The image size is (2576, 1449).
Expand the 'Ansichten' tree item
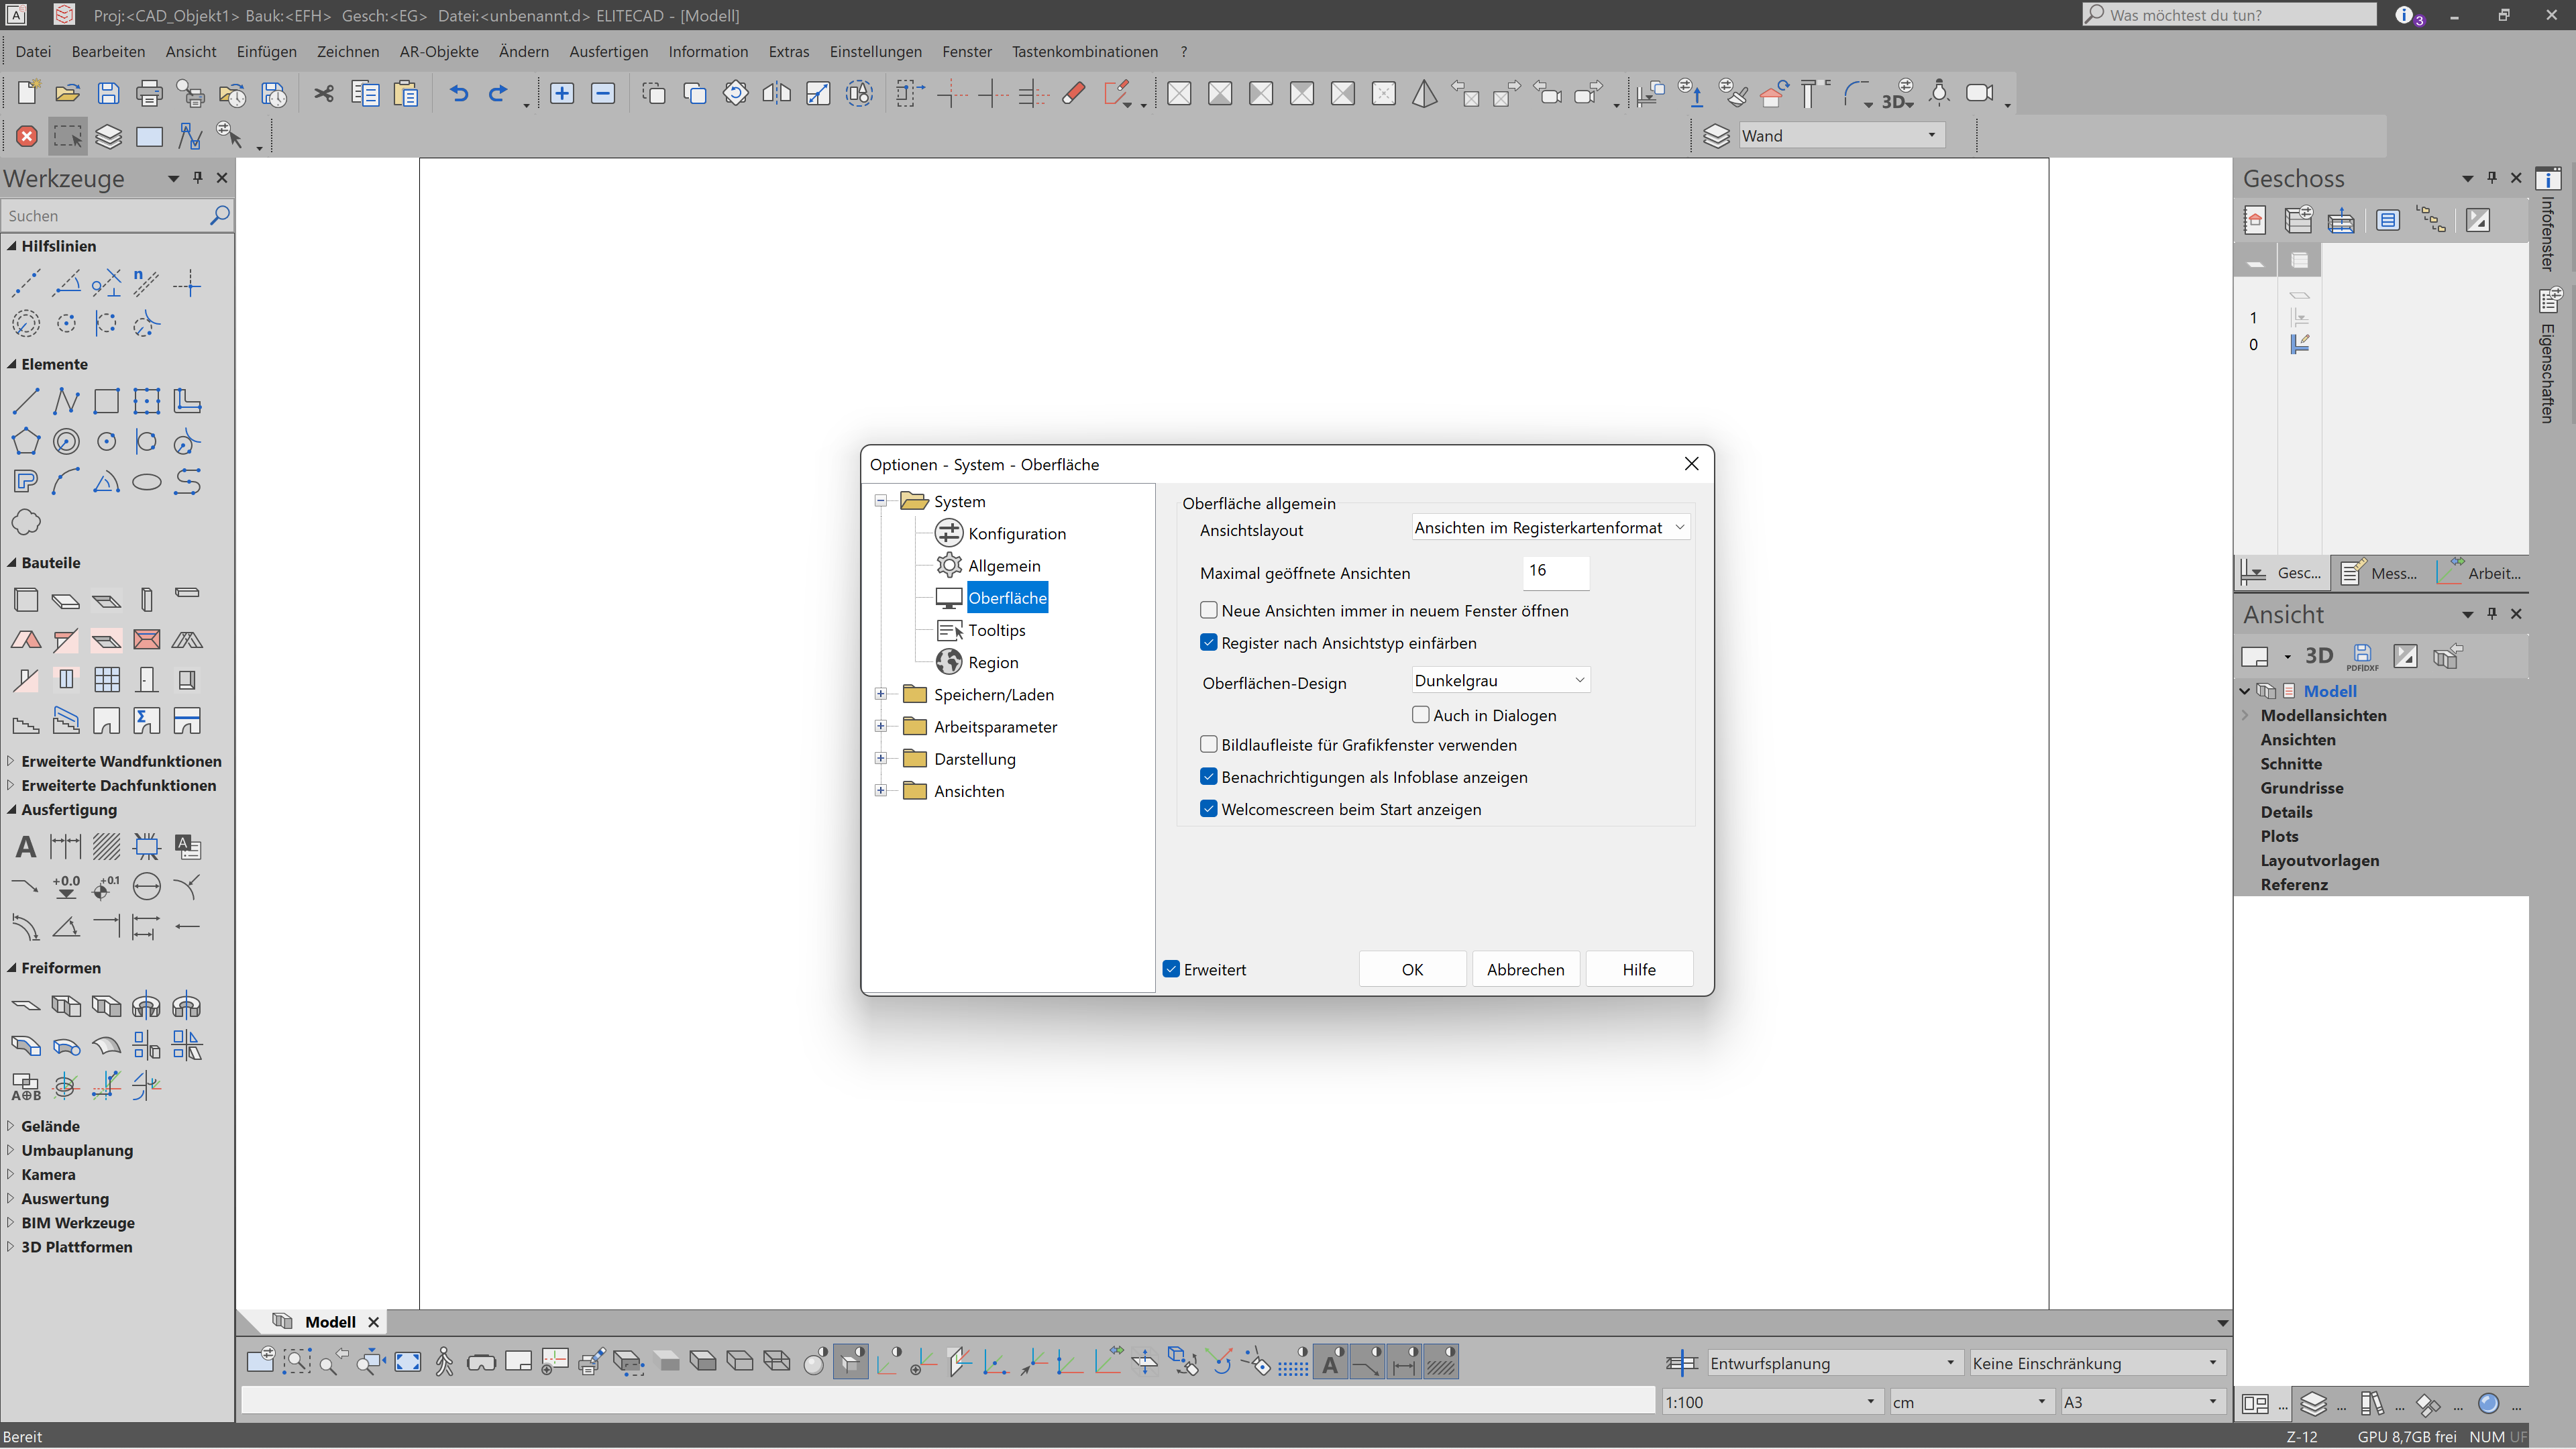click(883, 791)
